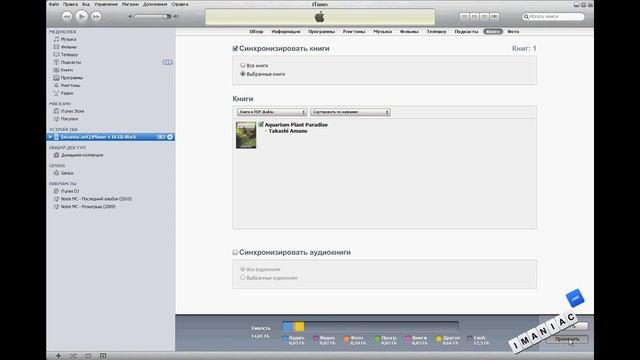Open Genius in the sidebar
Image resolution: width=640 pixels, height=360 pixels.
(x=67, y=173)
